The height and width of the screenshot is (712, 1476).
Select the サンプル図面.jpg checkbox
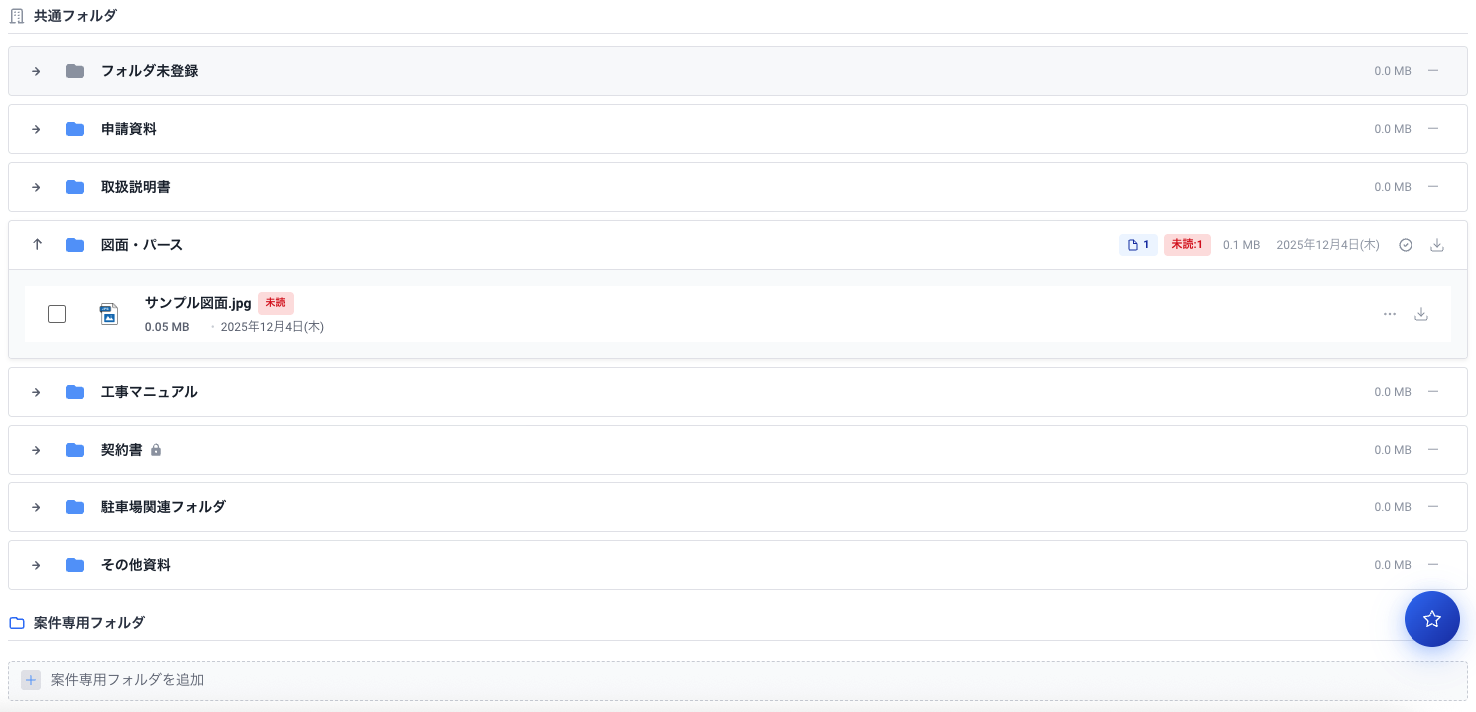[x=57, y=314]
